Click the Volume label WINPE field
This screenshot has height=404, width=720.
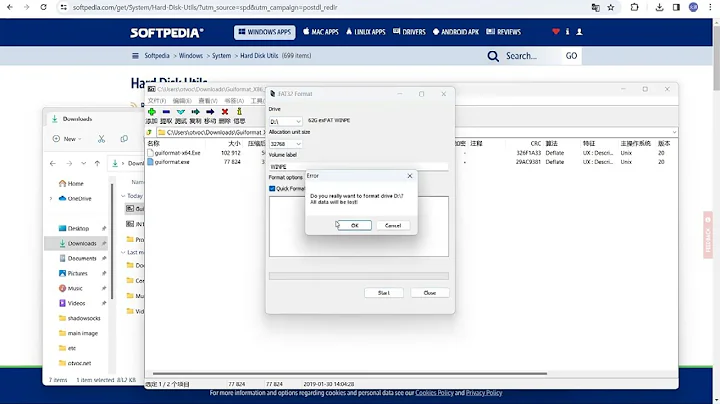pos(358,167)
